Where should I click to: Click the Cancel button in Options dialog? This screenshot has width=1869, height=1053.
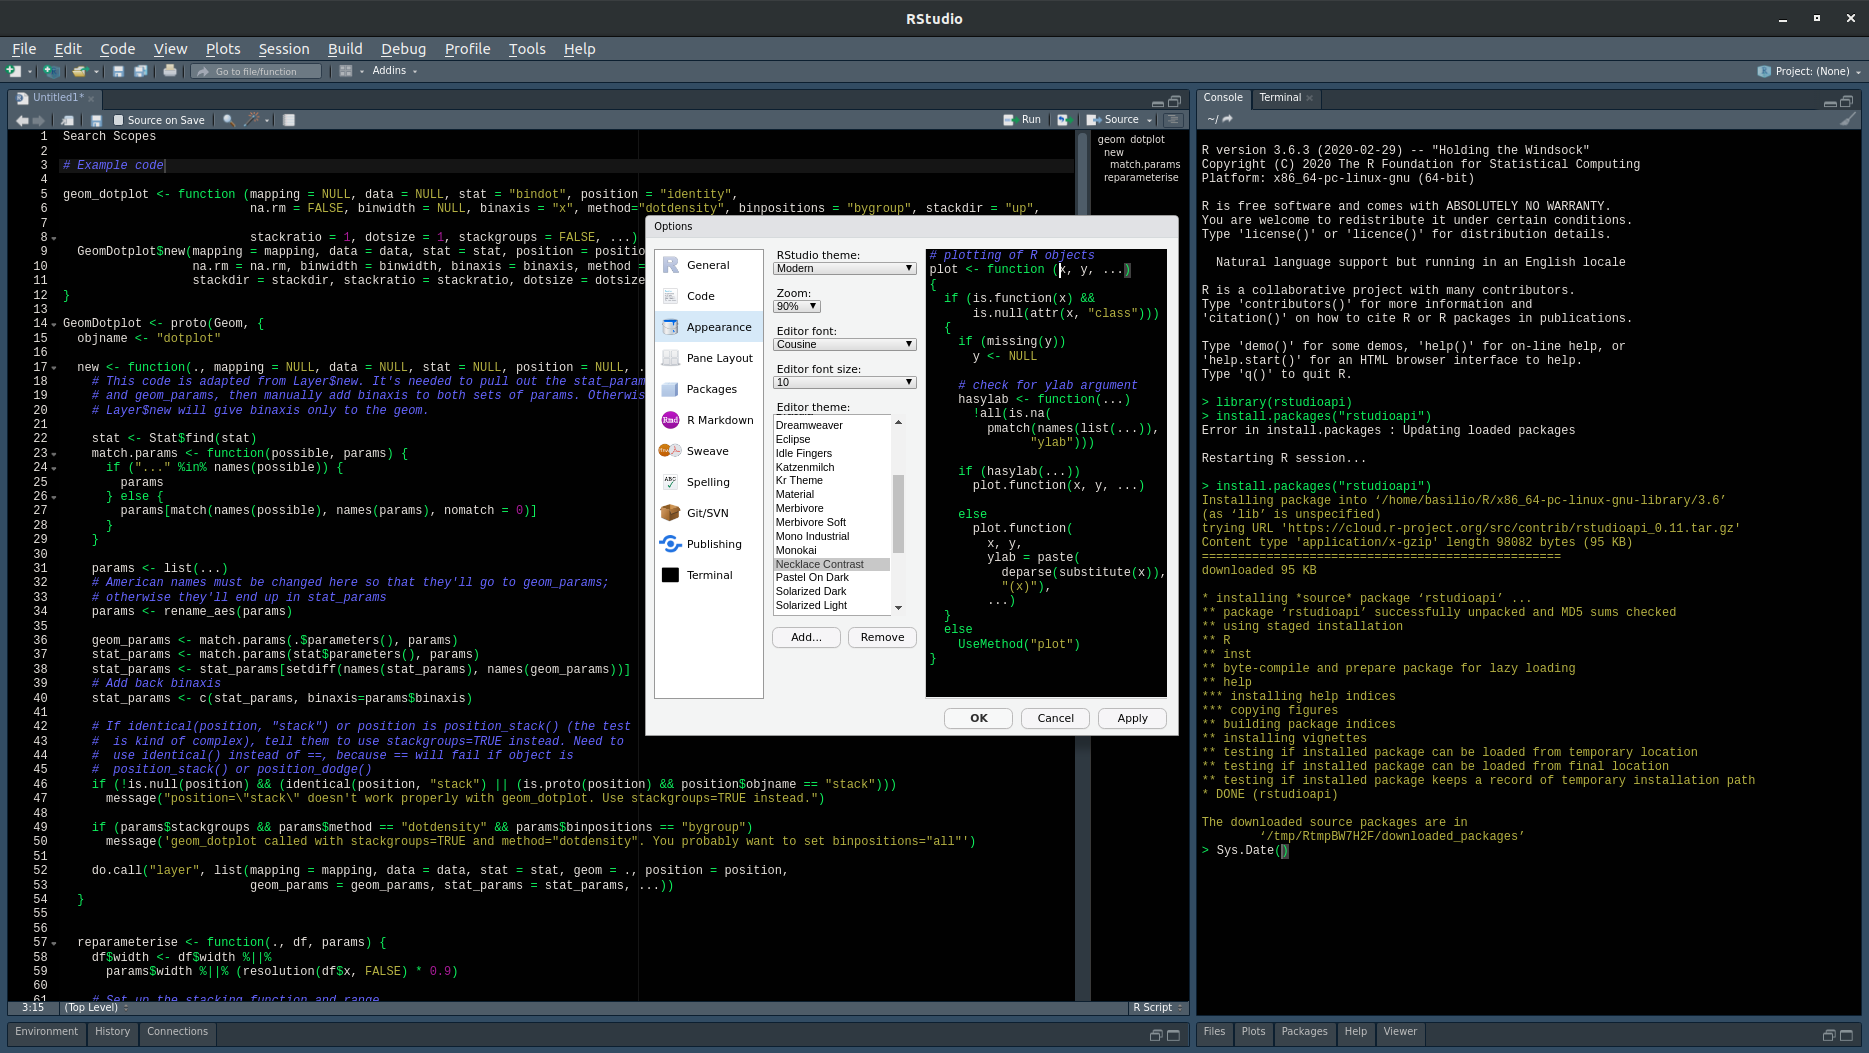(x=1055, y=718)
